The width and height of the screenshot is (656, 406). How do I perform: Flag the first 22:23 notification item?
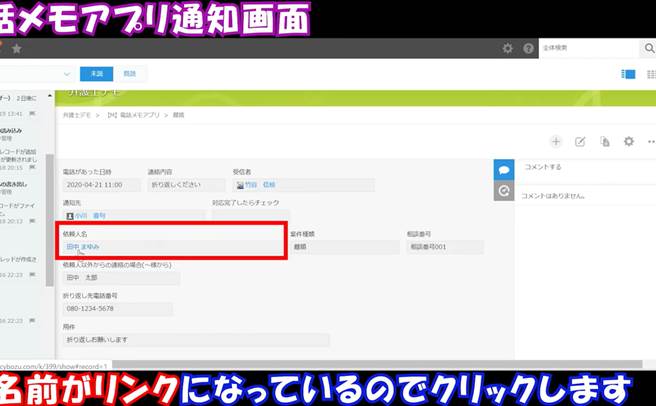[x=32, y=275]
